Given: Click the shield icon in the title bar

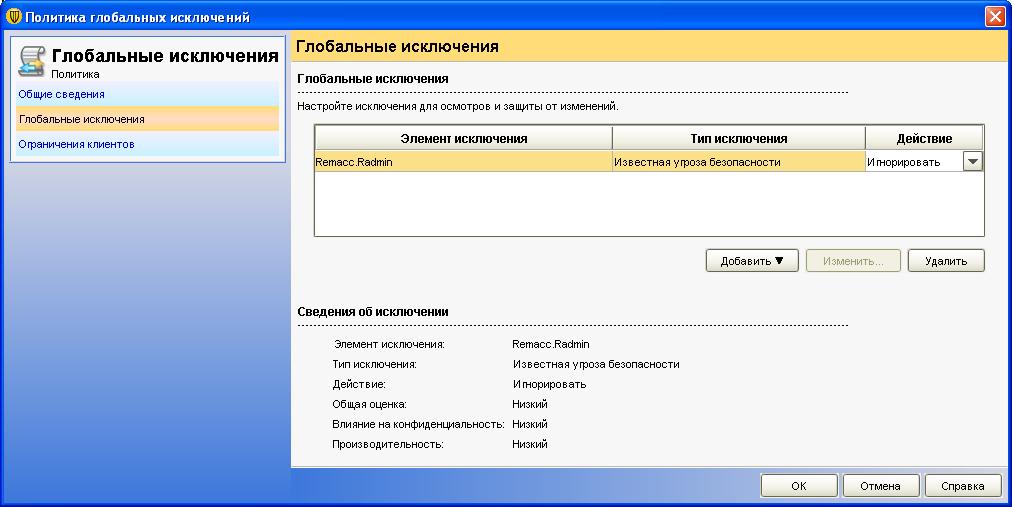Looking at the screenshot, I should [x=14, y=16].
